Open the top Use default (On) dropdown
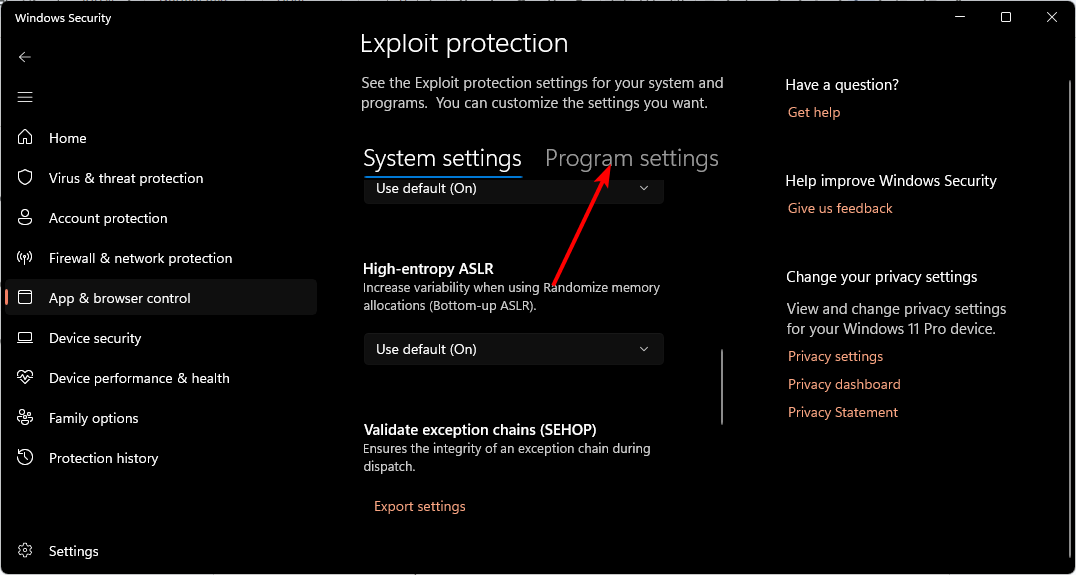The height and width of the screenshot is (575, 1076). click(513, 189)
